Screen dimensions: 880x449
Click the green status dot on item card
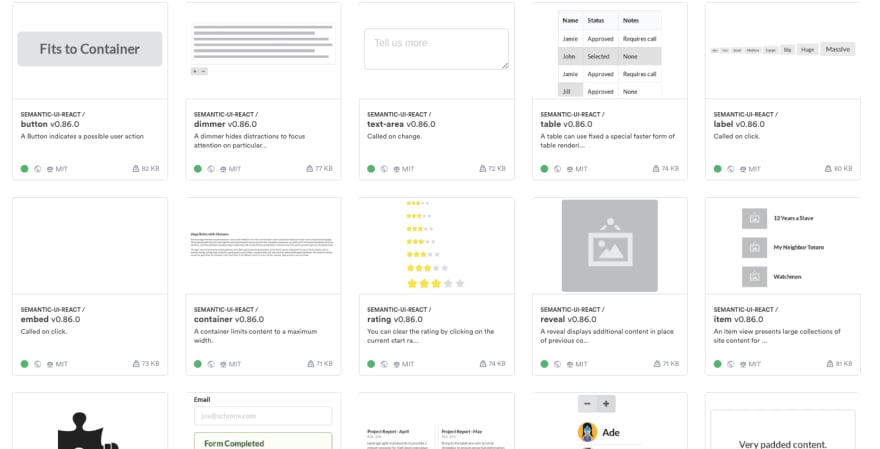[717, 364]
